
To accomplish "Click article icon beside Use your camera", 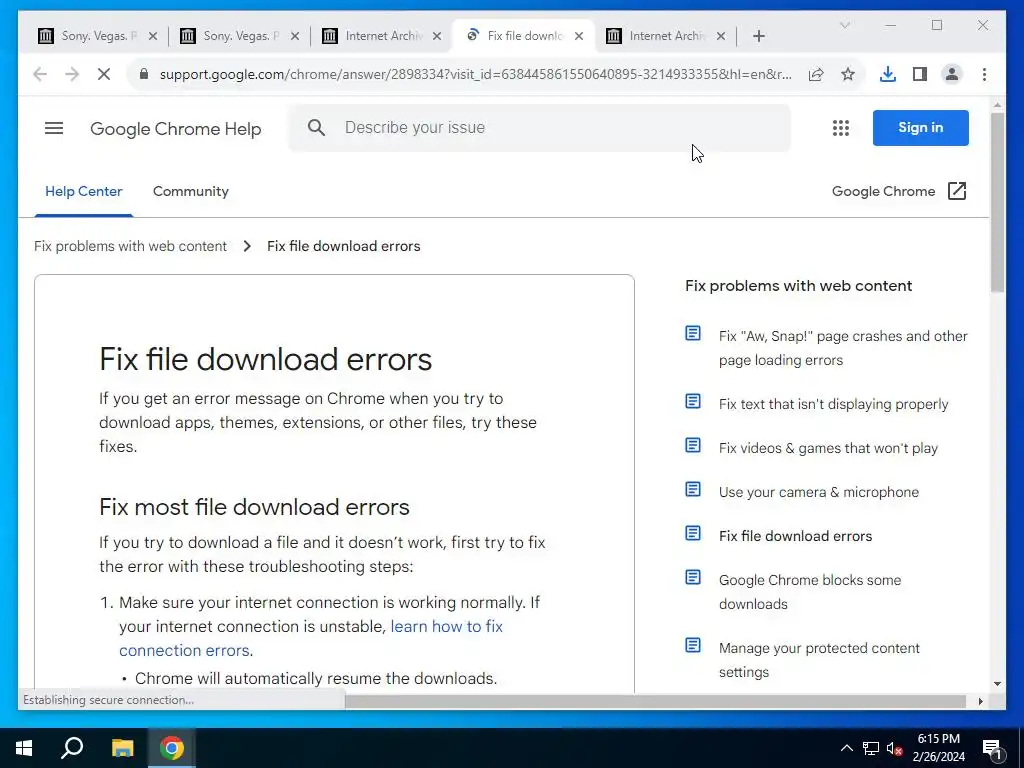I will 693,489.
